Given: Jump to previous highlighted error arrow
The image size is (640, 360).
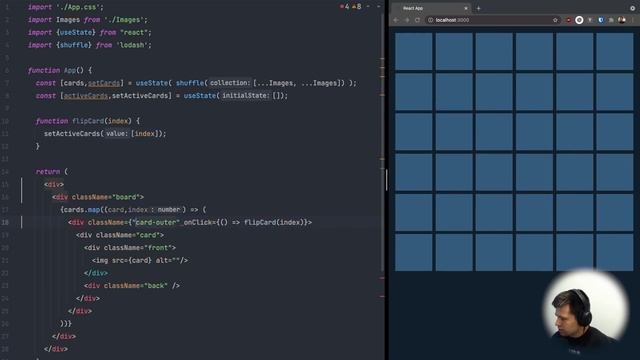Looking at the screenshot, I should [368, 7].
